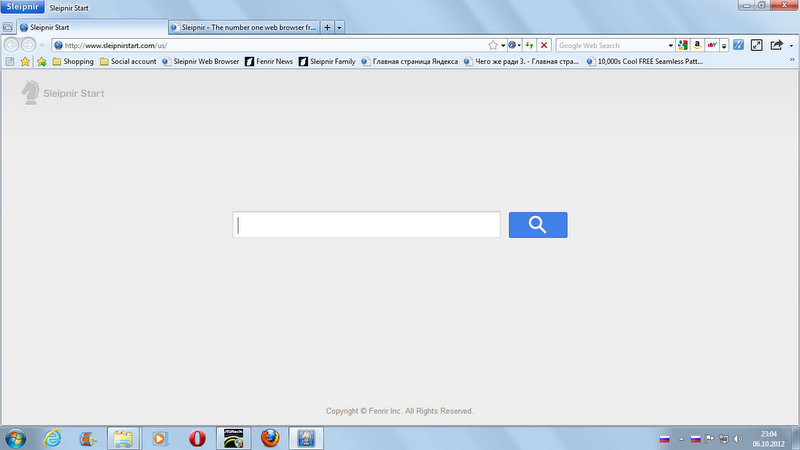Click the page's central search text box
The height and width of the screenshot is (450, 800).
(366, 224)
